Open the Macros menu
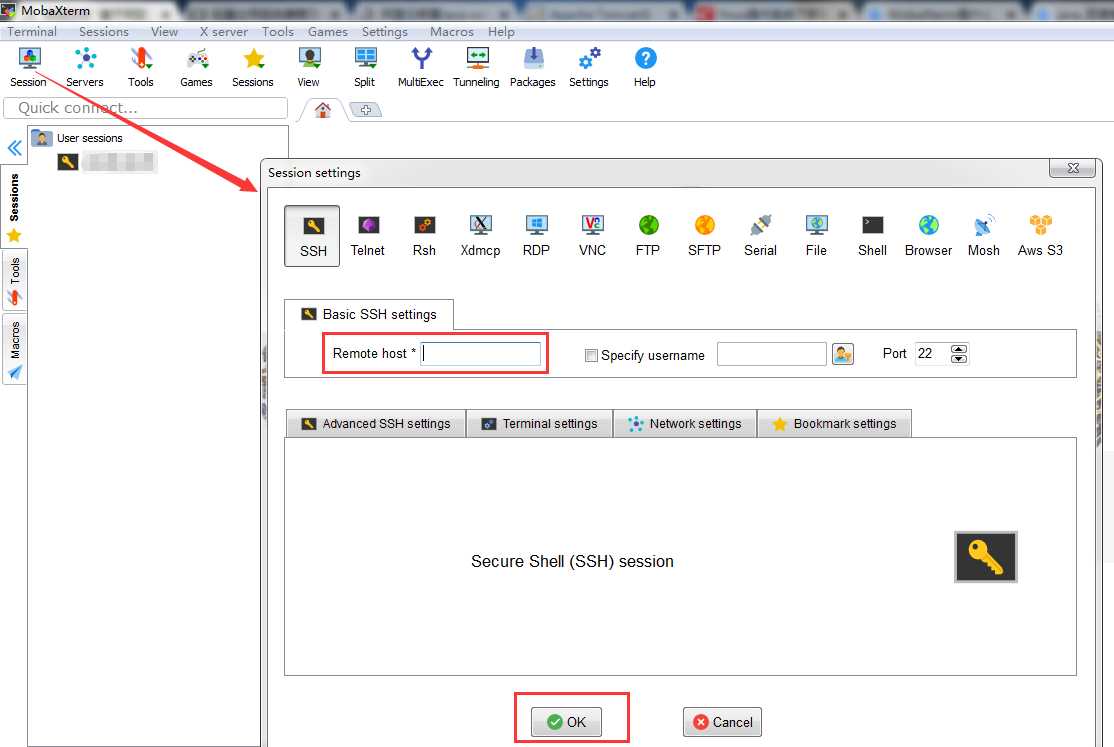This screenshot has width=1114, height=747. [x=451, y=32]
